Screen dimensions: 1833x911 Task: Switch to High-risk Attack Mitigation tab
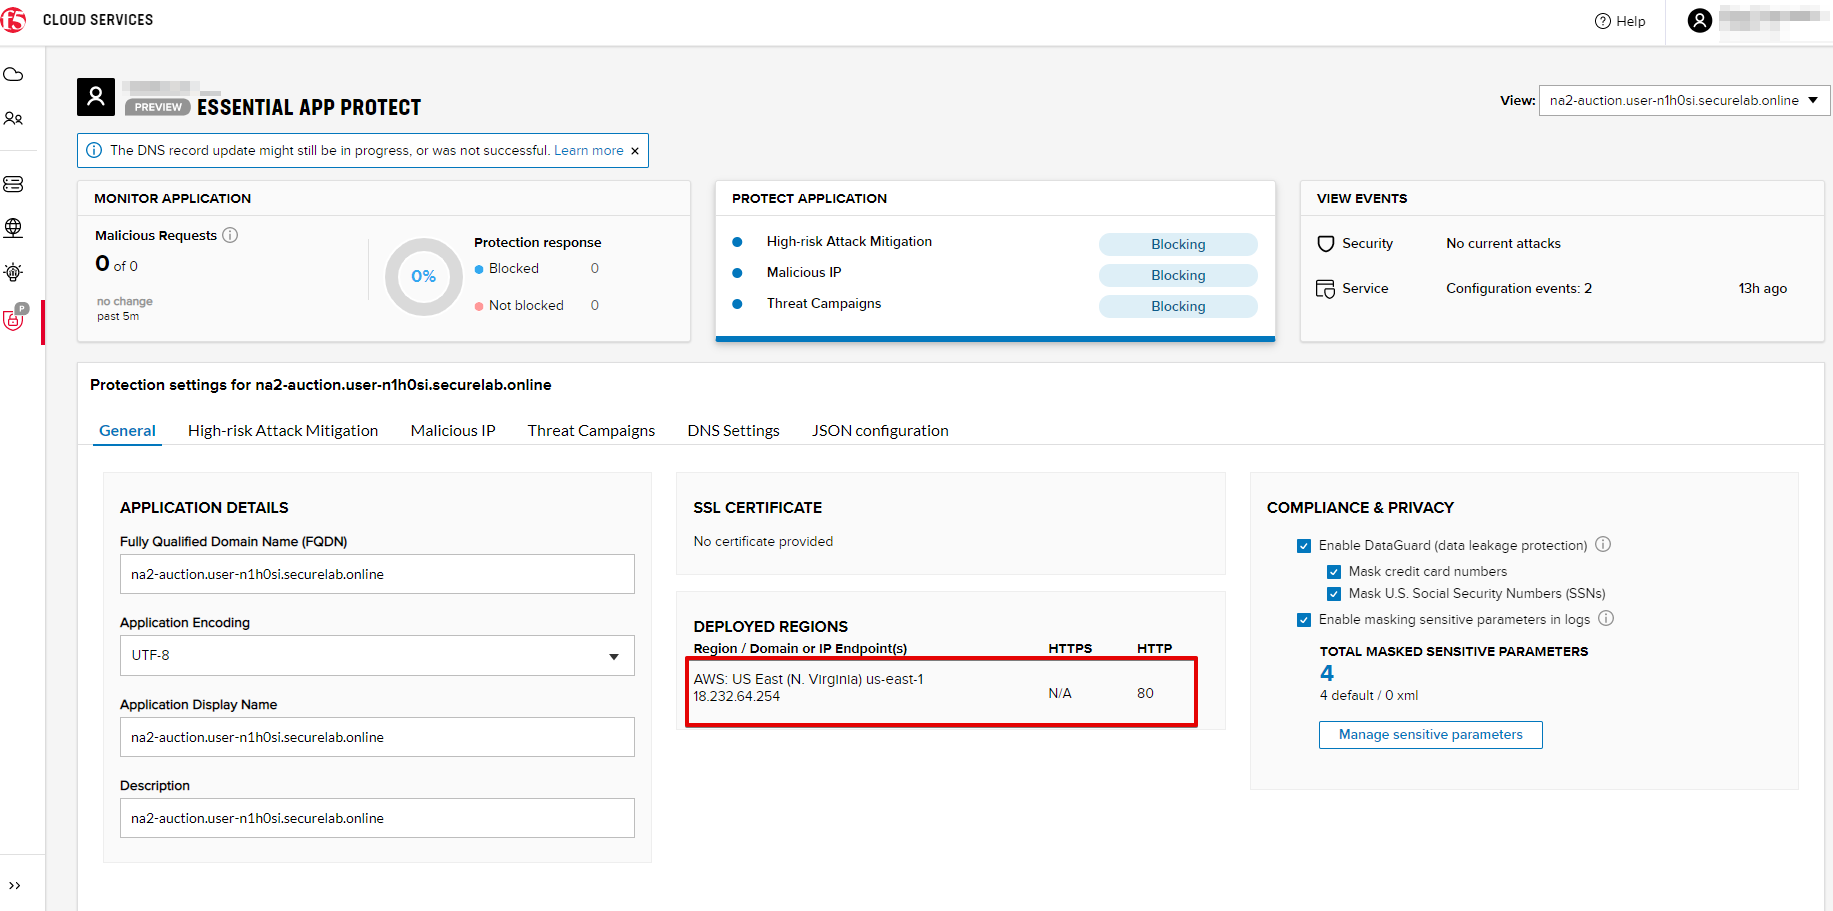point(283,431)
